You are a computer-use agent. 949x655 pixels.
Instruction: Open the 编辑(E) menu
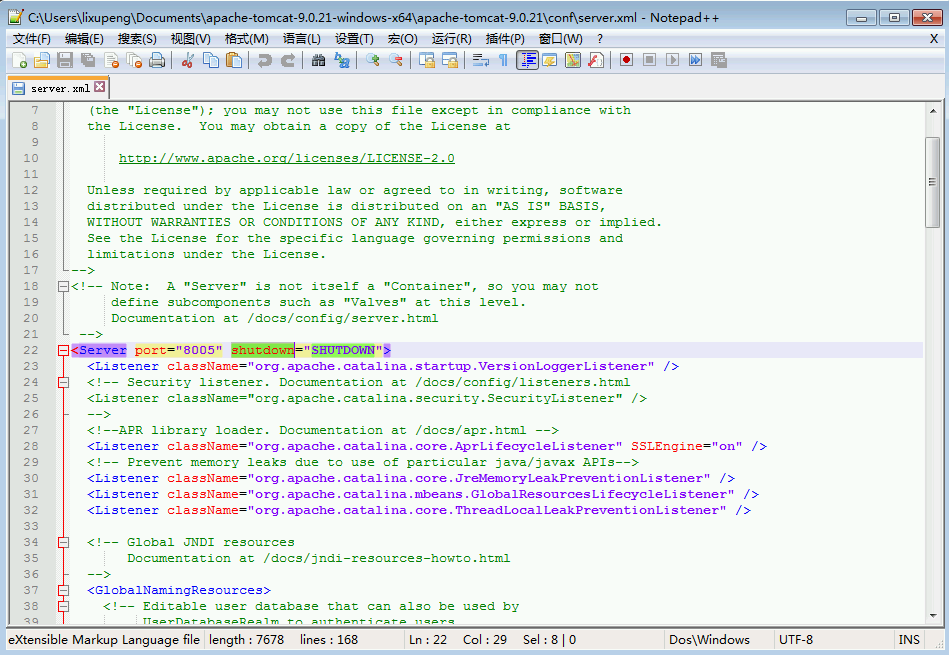[84, 39]
